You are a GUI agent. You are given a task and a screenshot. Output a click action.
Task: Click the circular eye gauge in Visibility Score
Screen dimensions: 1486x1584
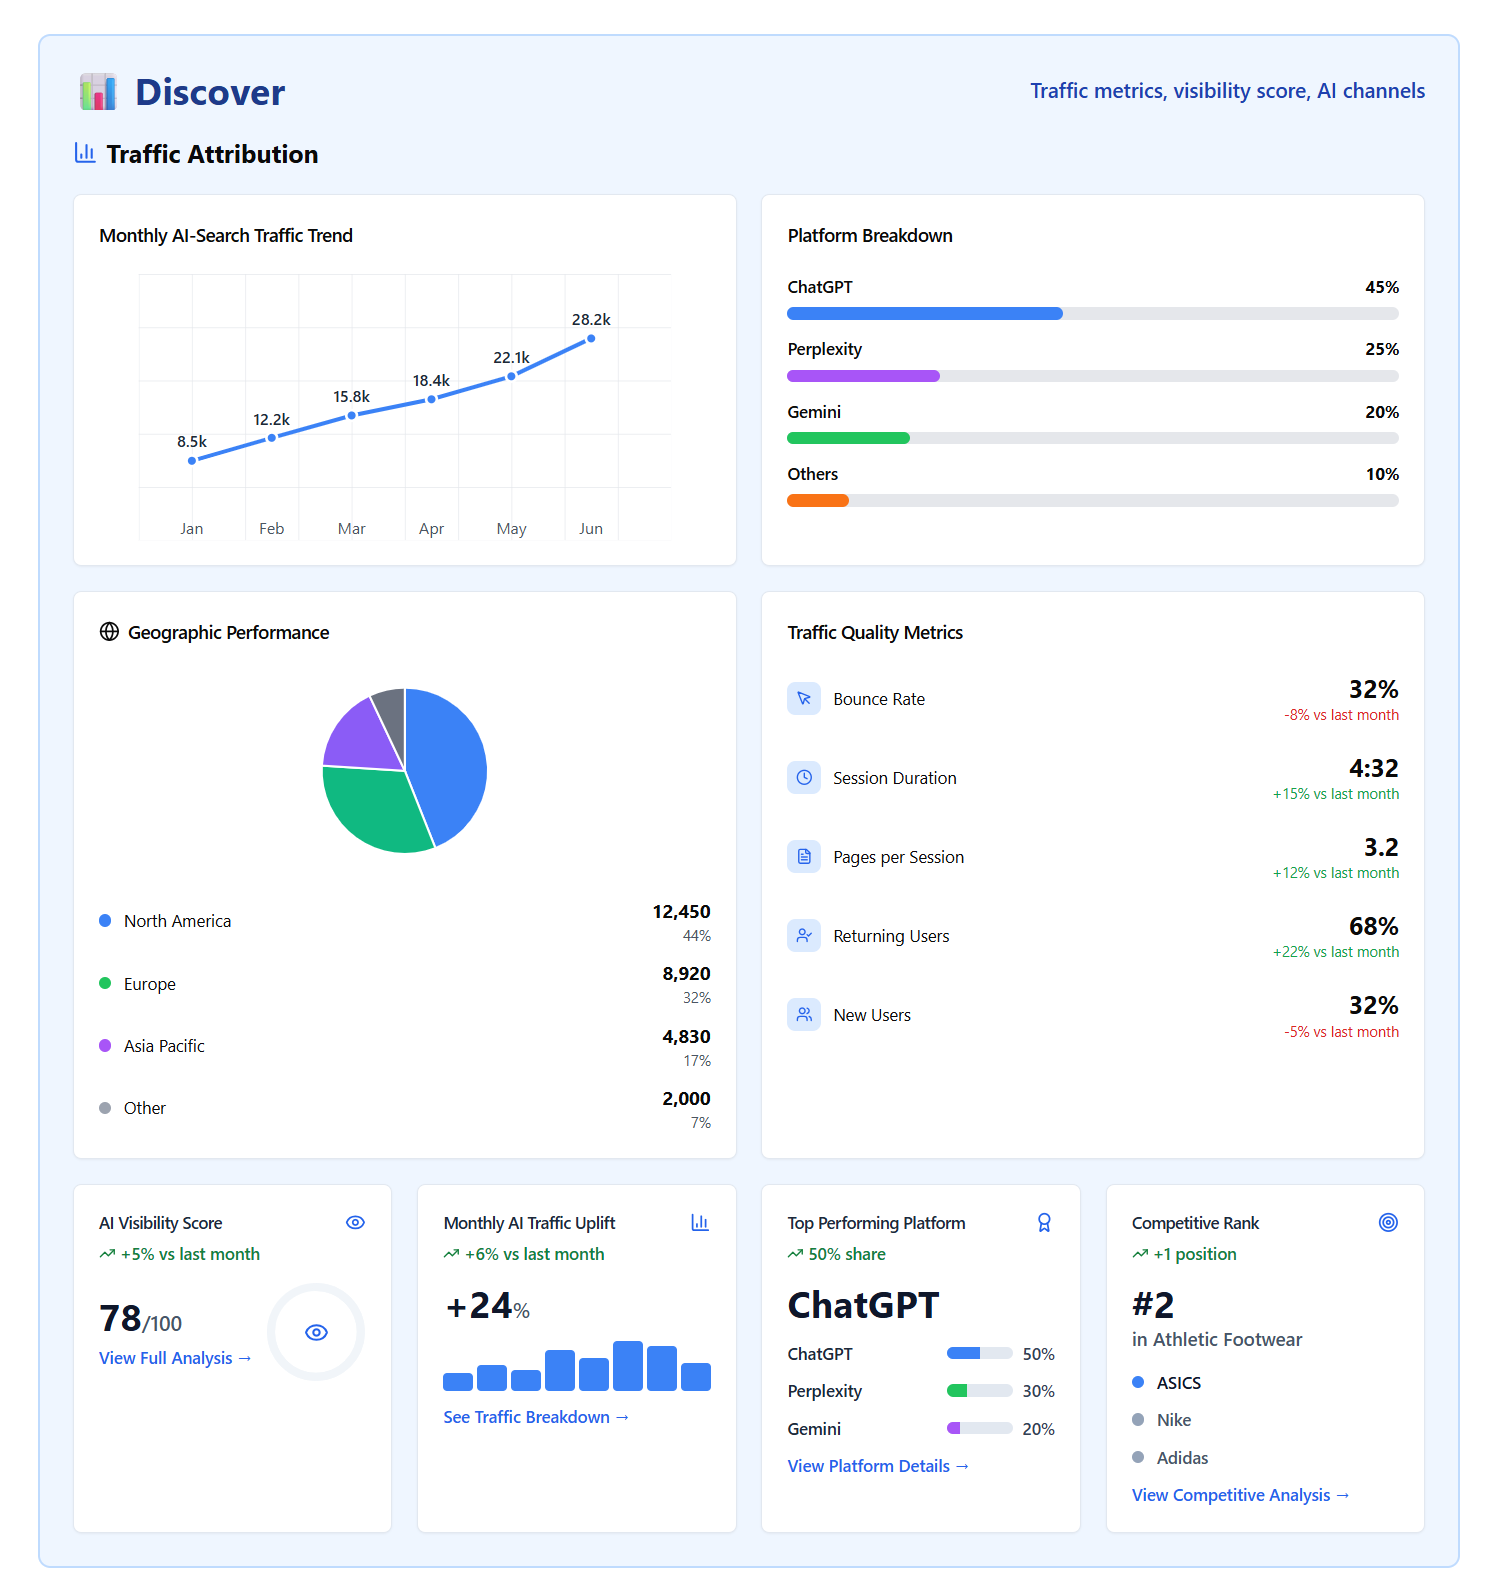tap(316, 1332)
